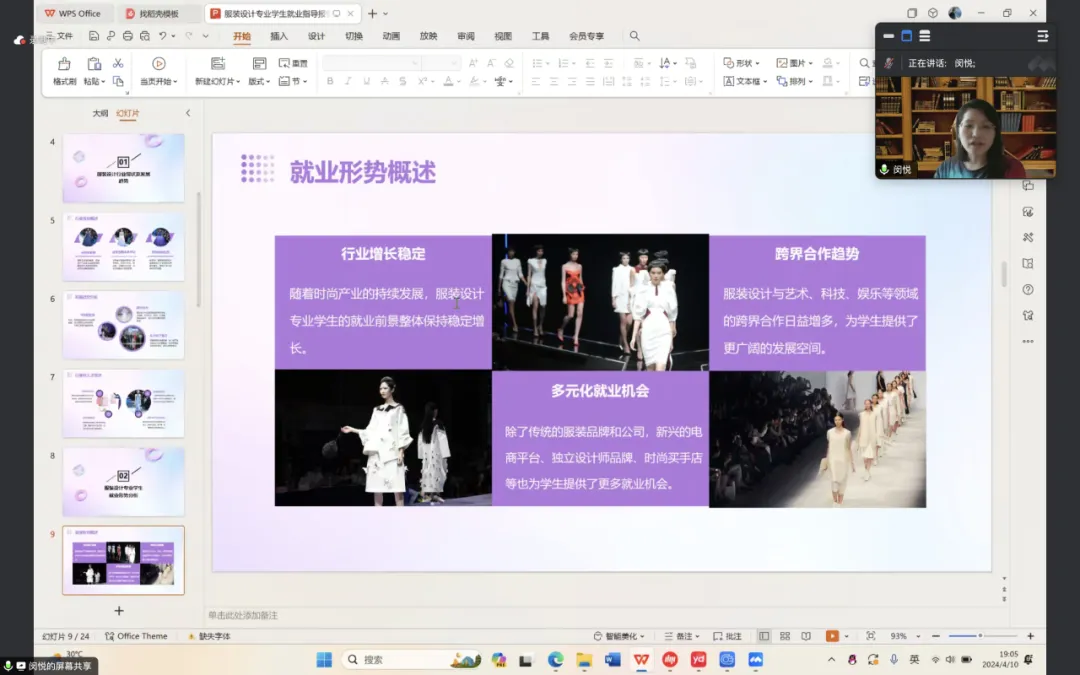1080x675 pixels.
Task: Start slideshow from current slide icon
Action: 158,64
